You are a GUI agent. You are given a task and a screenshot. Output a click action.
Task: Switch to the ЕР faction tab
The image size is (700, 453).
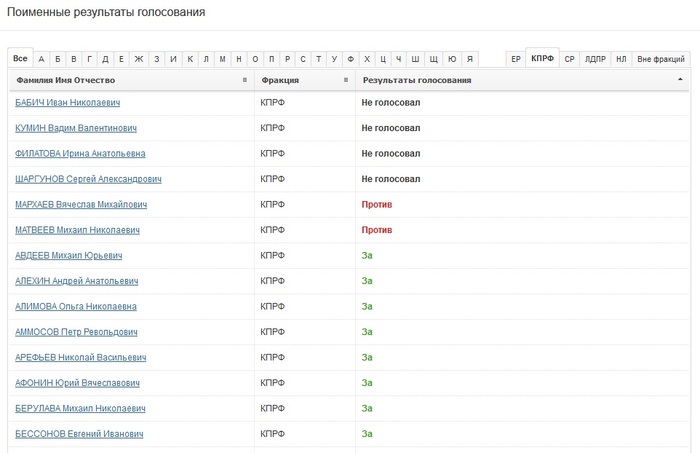(x=516, y=59)
